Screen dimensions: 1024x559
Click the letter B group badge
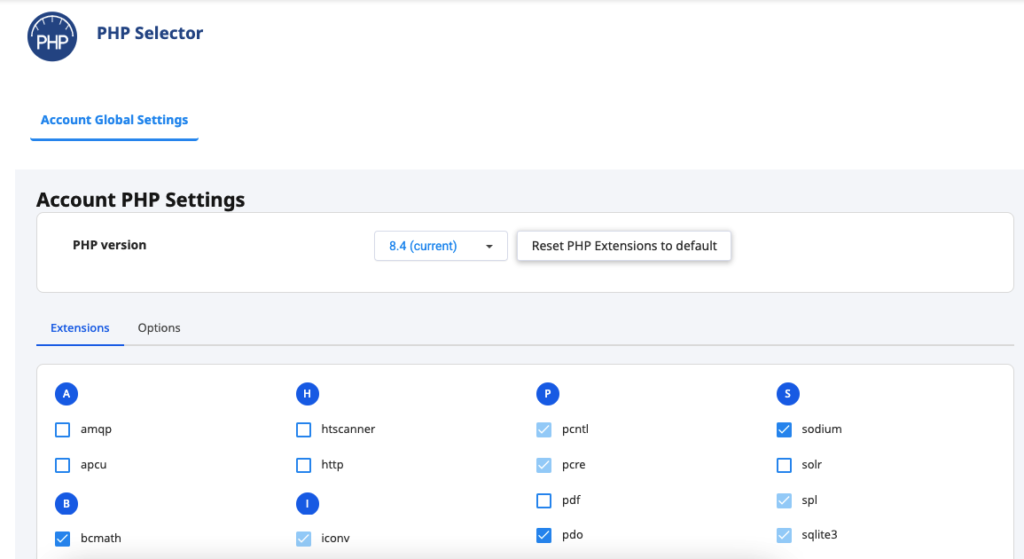point(67,503)
